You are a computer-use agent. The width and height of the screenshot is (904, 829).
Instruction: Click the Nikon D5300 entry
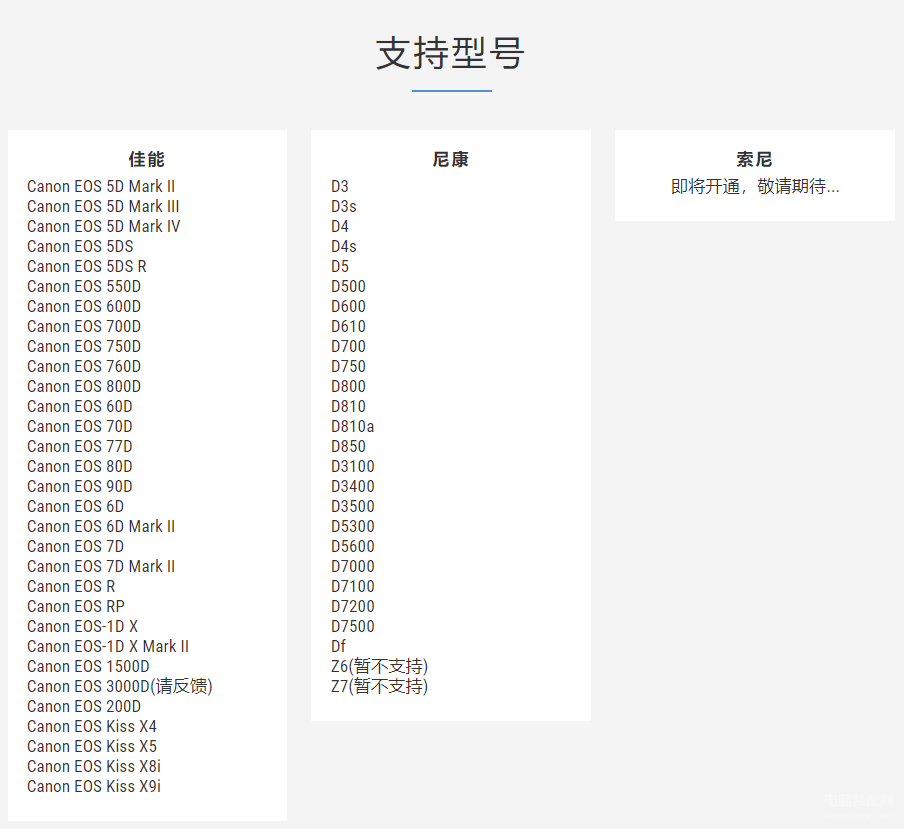(x=353, y=526)
